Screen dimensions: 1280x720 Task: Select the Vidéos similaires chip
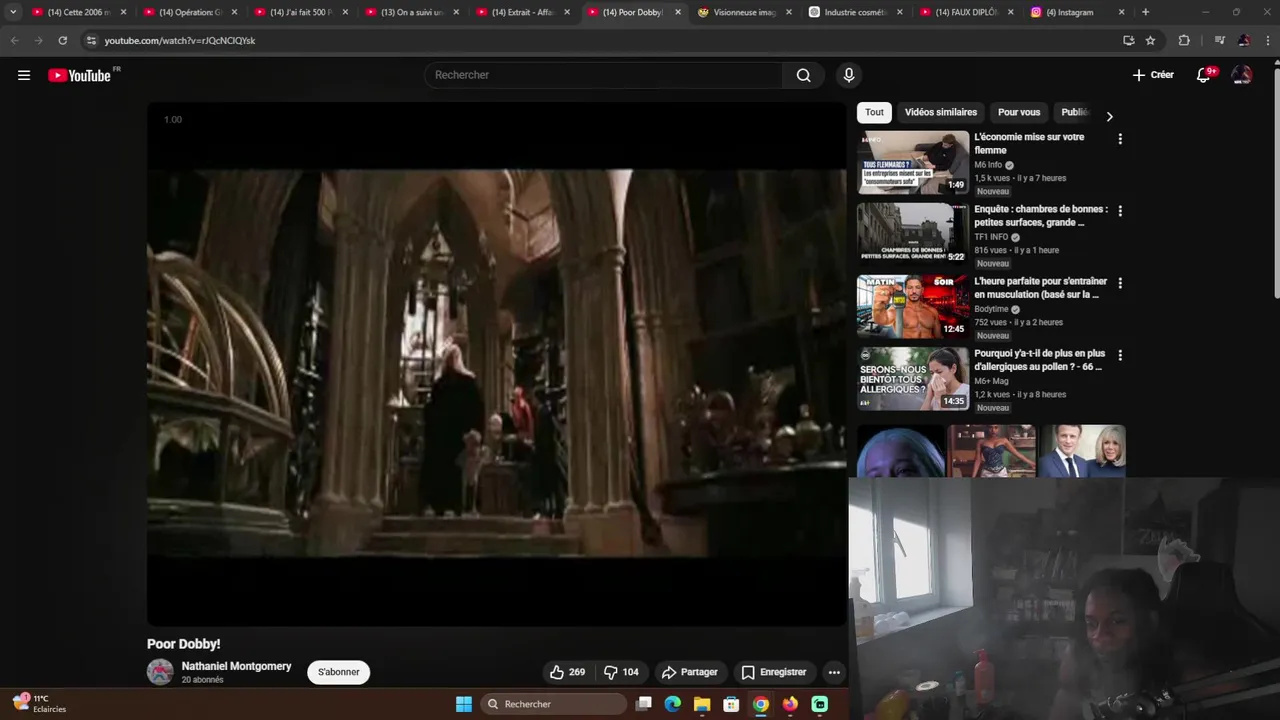(941, 112)
